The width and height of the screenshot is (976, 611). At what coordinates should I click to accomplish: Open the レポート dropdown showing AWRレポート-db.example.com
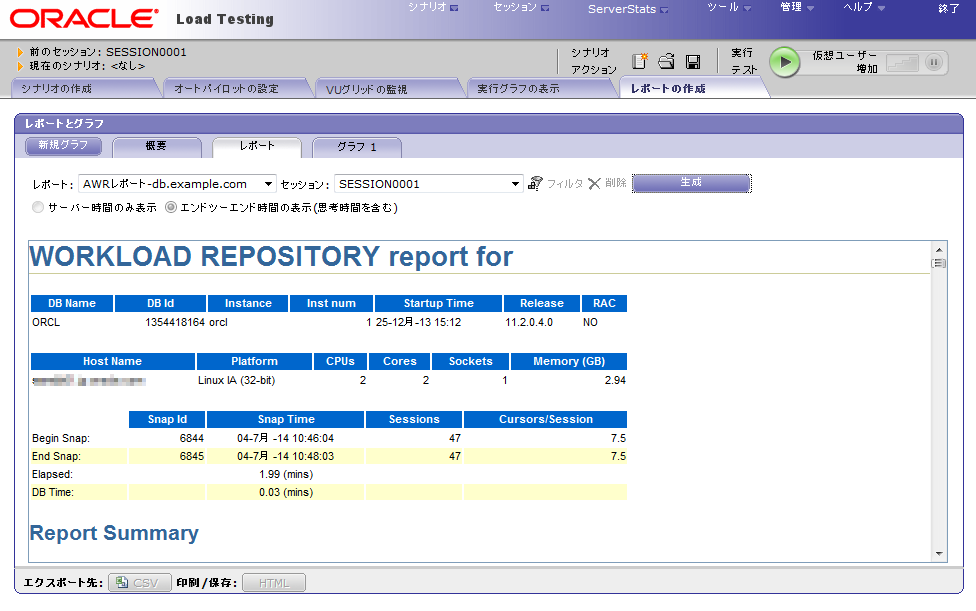pyautogui.click(x=177, y=184)
